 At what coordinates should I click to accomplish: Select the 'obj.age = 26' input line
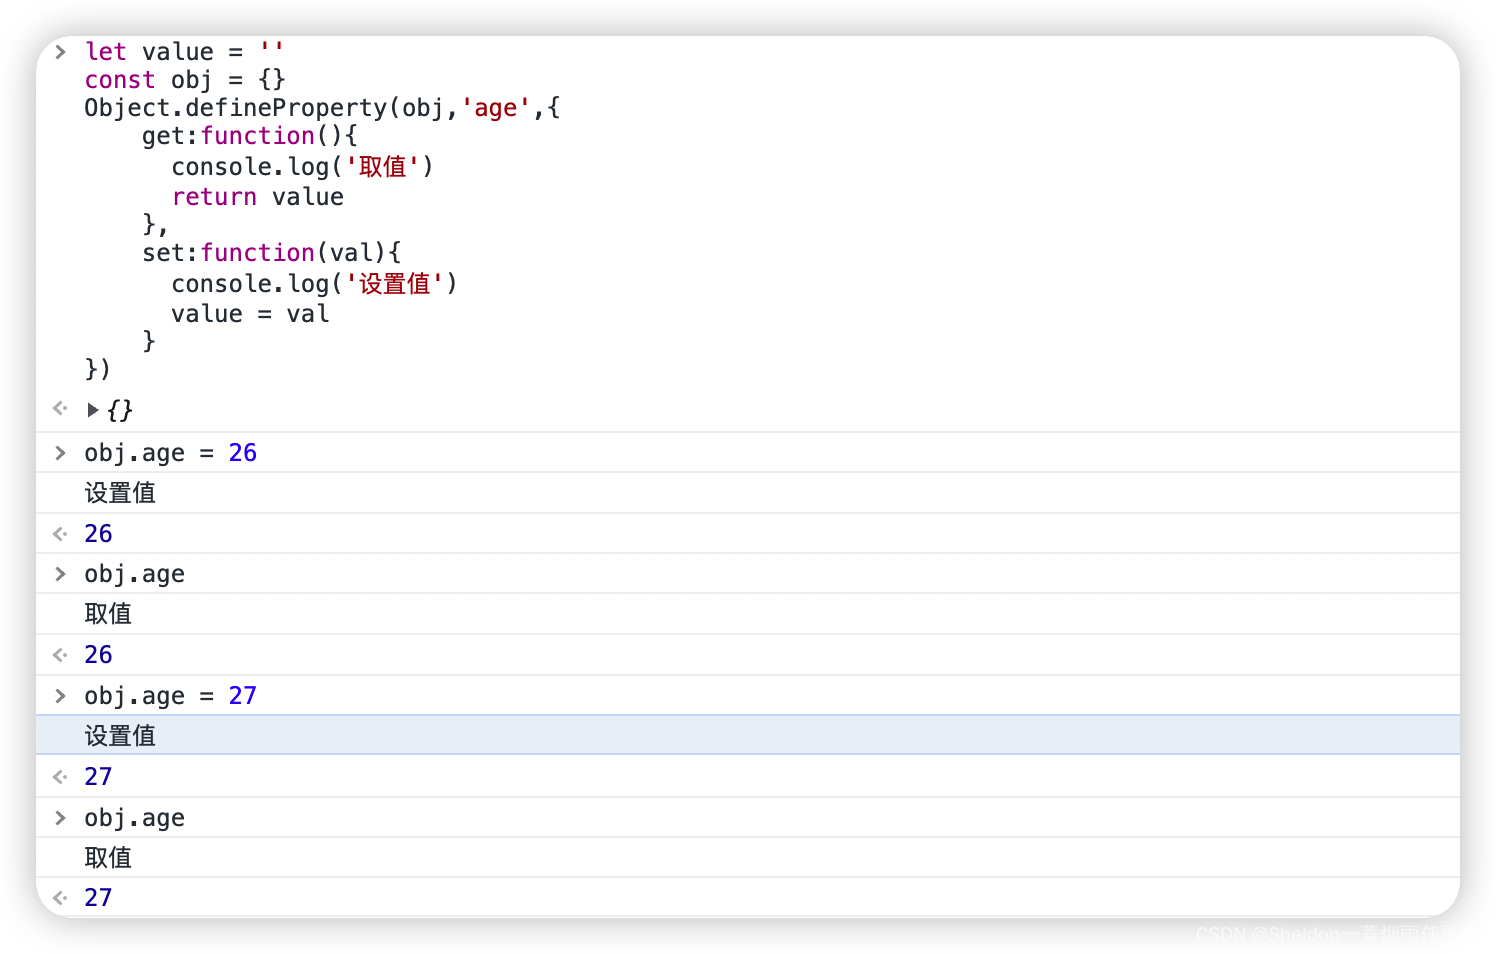pos(171,453)
